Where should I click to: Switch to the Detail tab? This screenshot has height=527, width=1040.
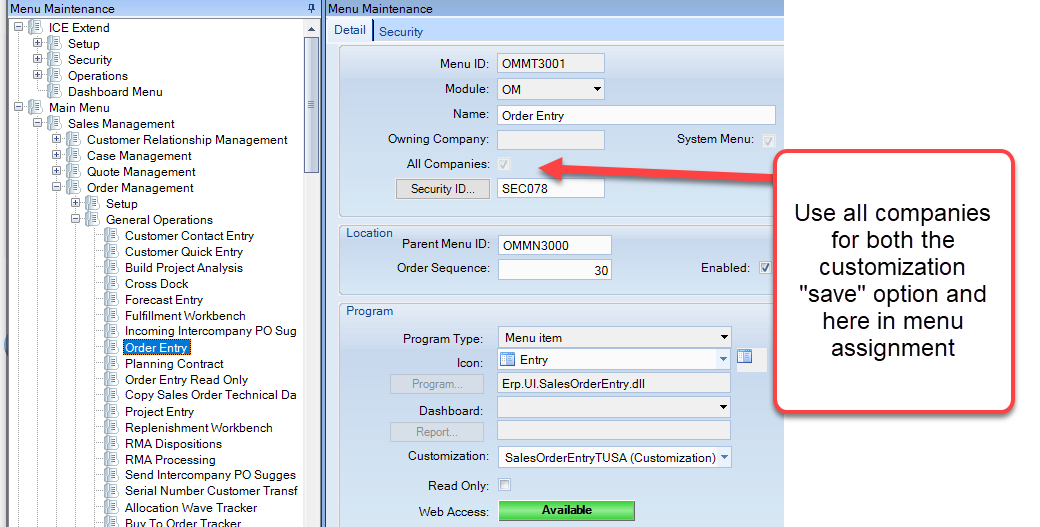(350, 30)
